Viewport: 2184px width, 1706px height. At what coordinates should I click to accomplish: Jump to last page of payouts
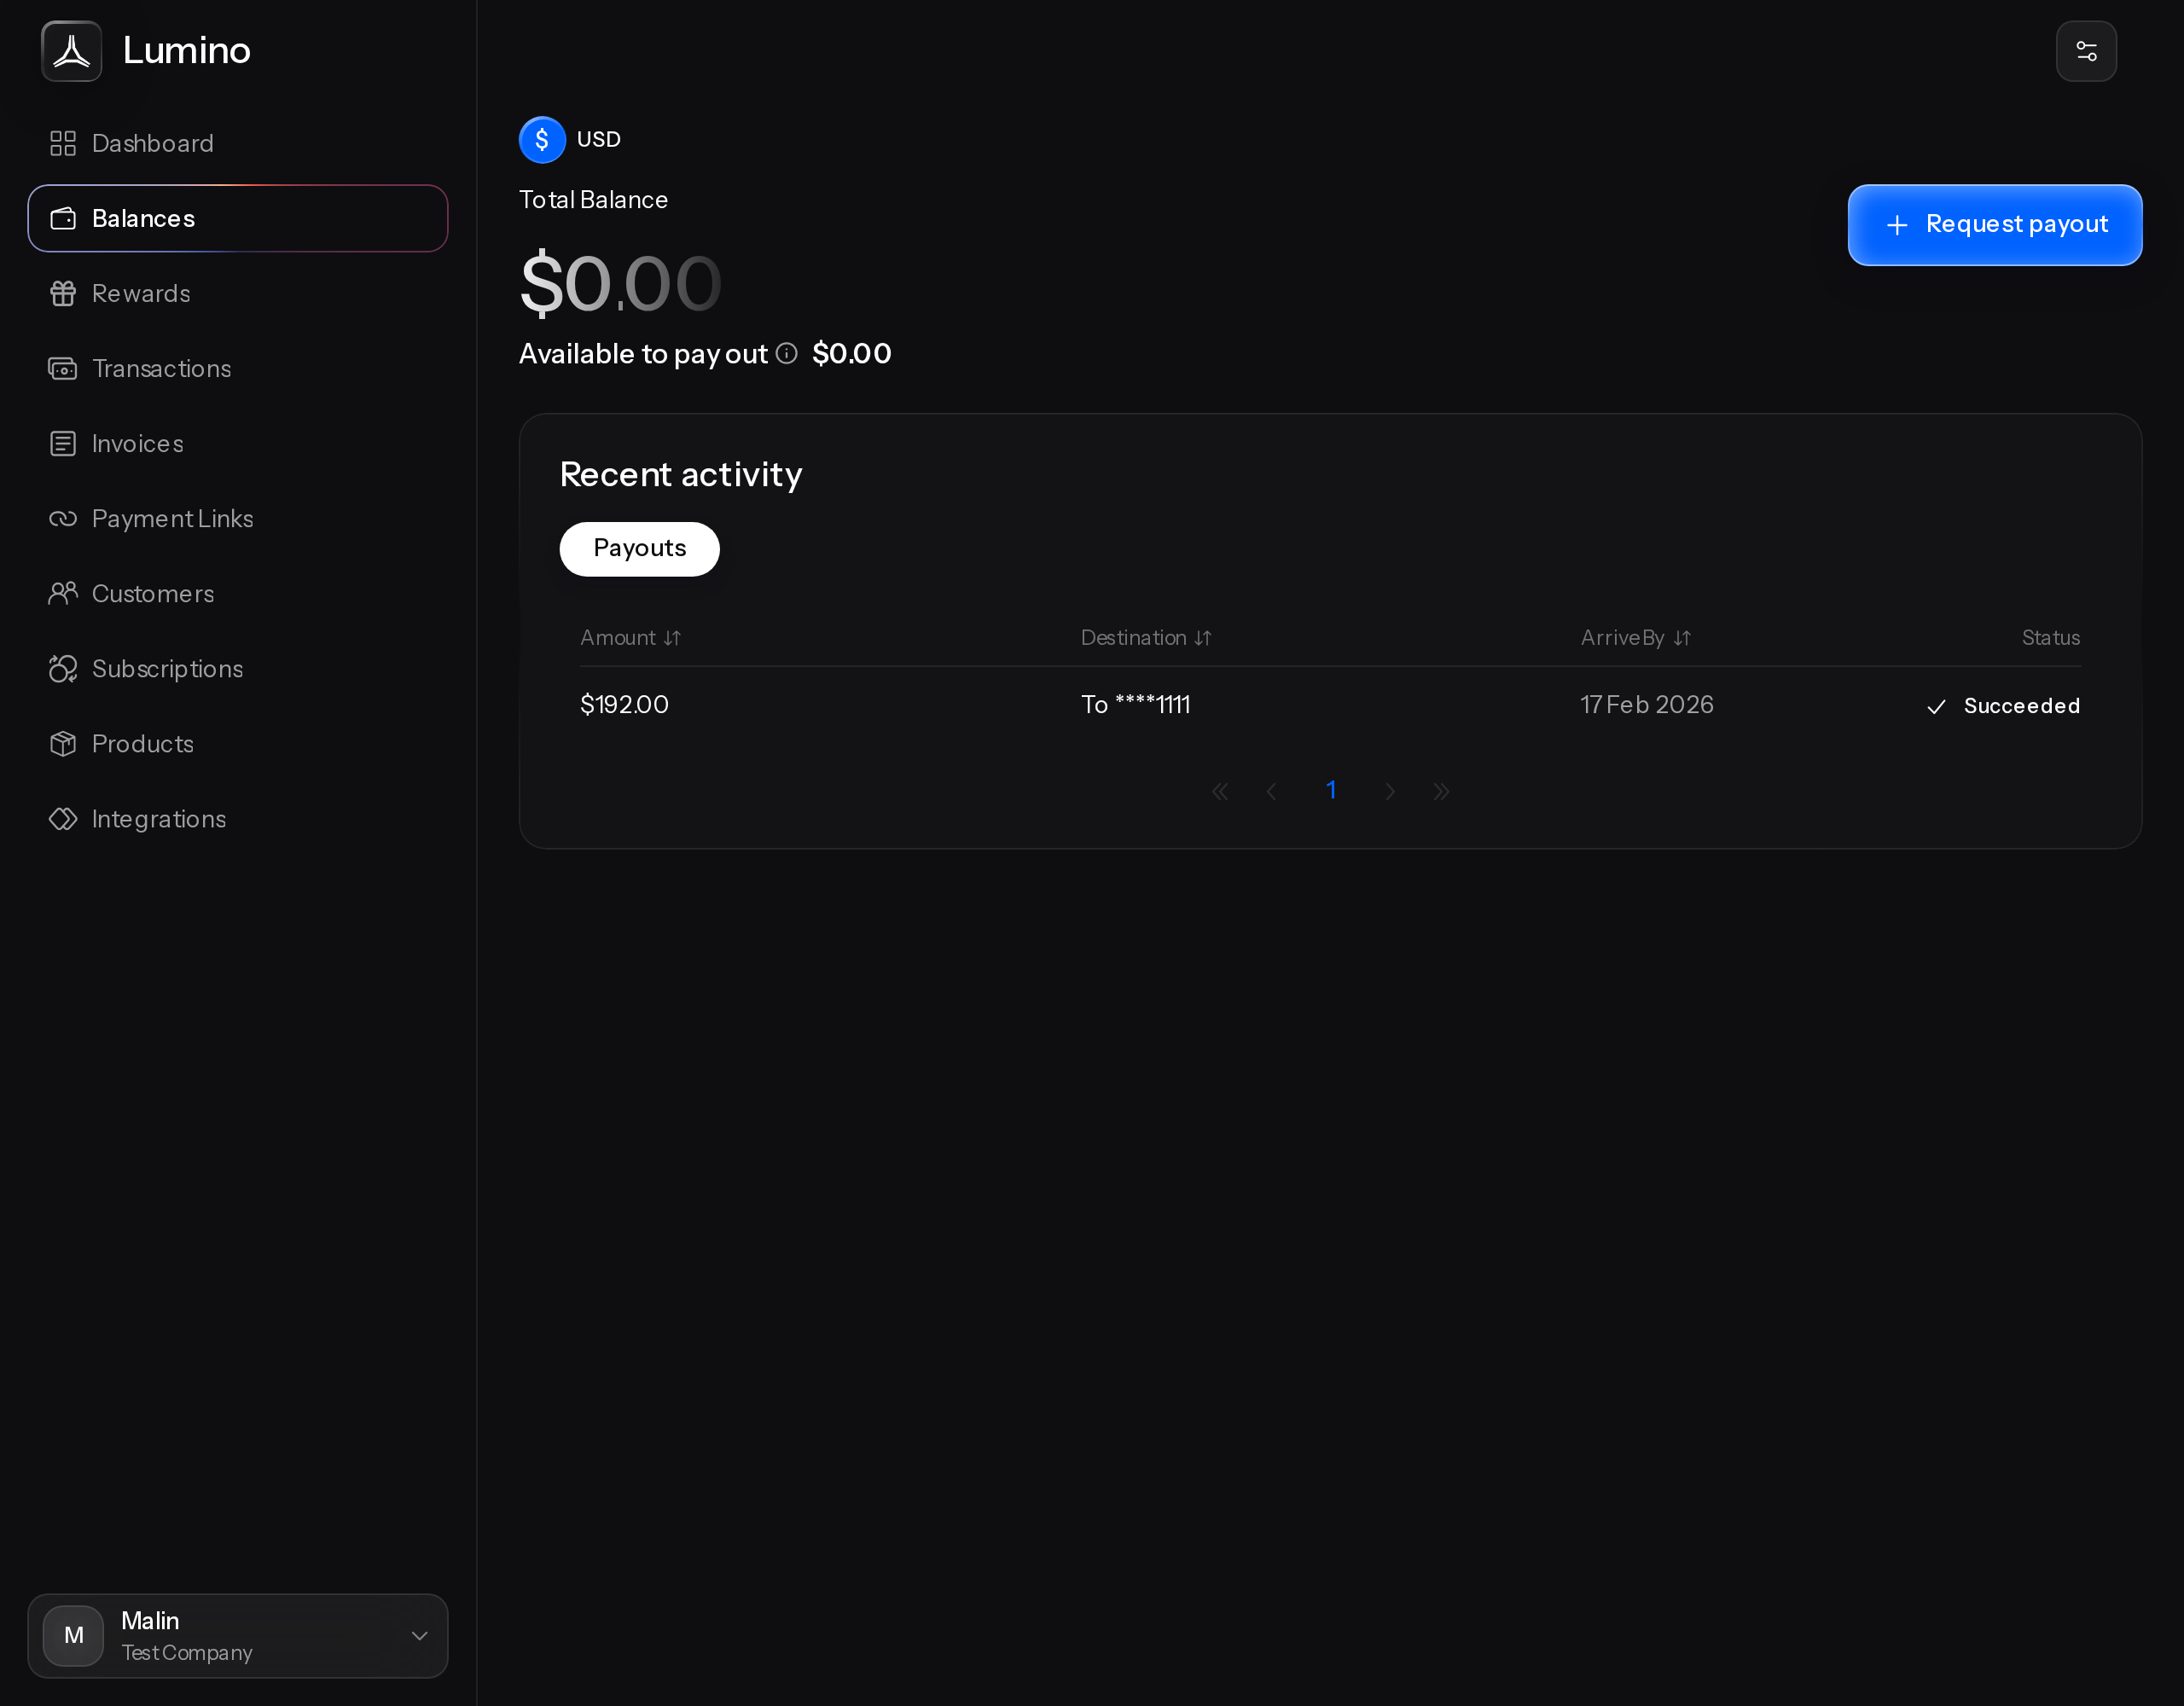1441,791
